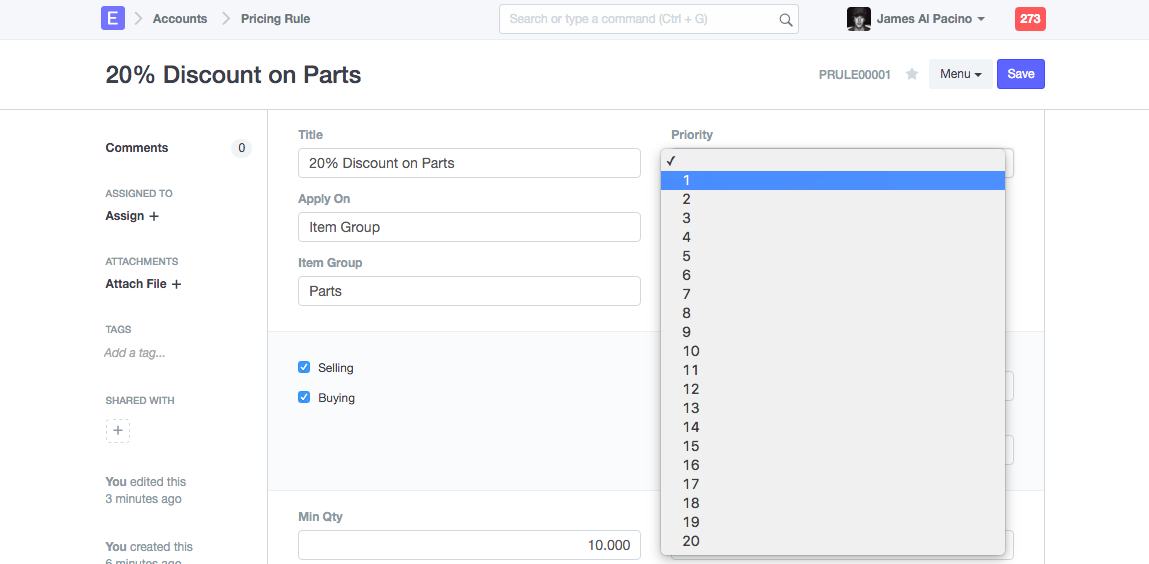
Task: Click the Comments count bubble
Action: coord(241,148)
